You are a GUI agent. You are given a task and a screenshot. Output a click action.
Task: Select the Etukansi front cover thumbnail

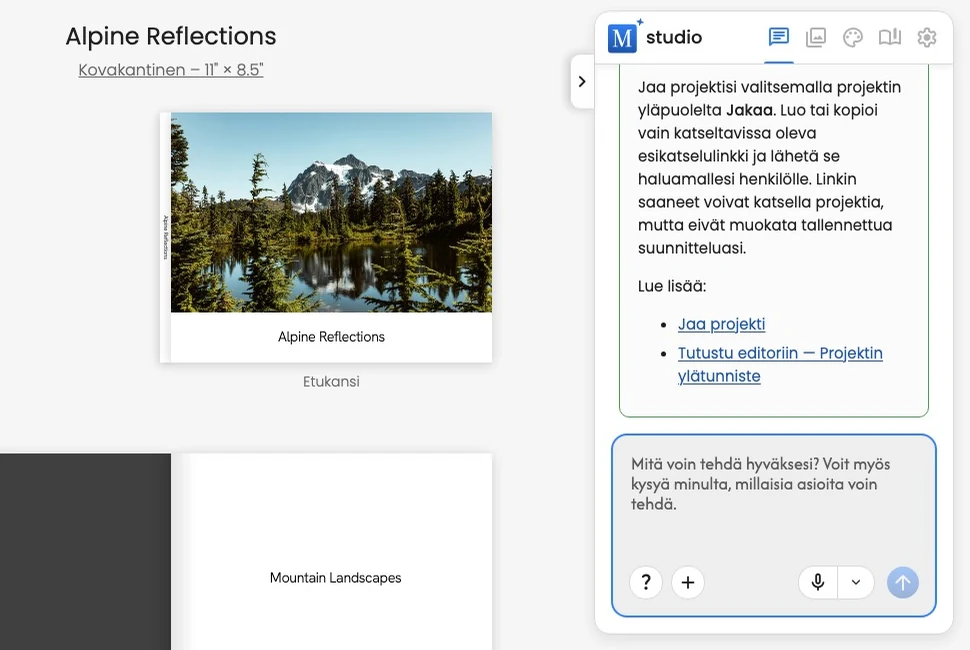[x=326, y=237]
